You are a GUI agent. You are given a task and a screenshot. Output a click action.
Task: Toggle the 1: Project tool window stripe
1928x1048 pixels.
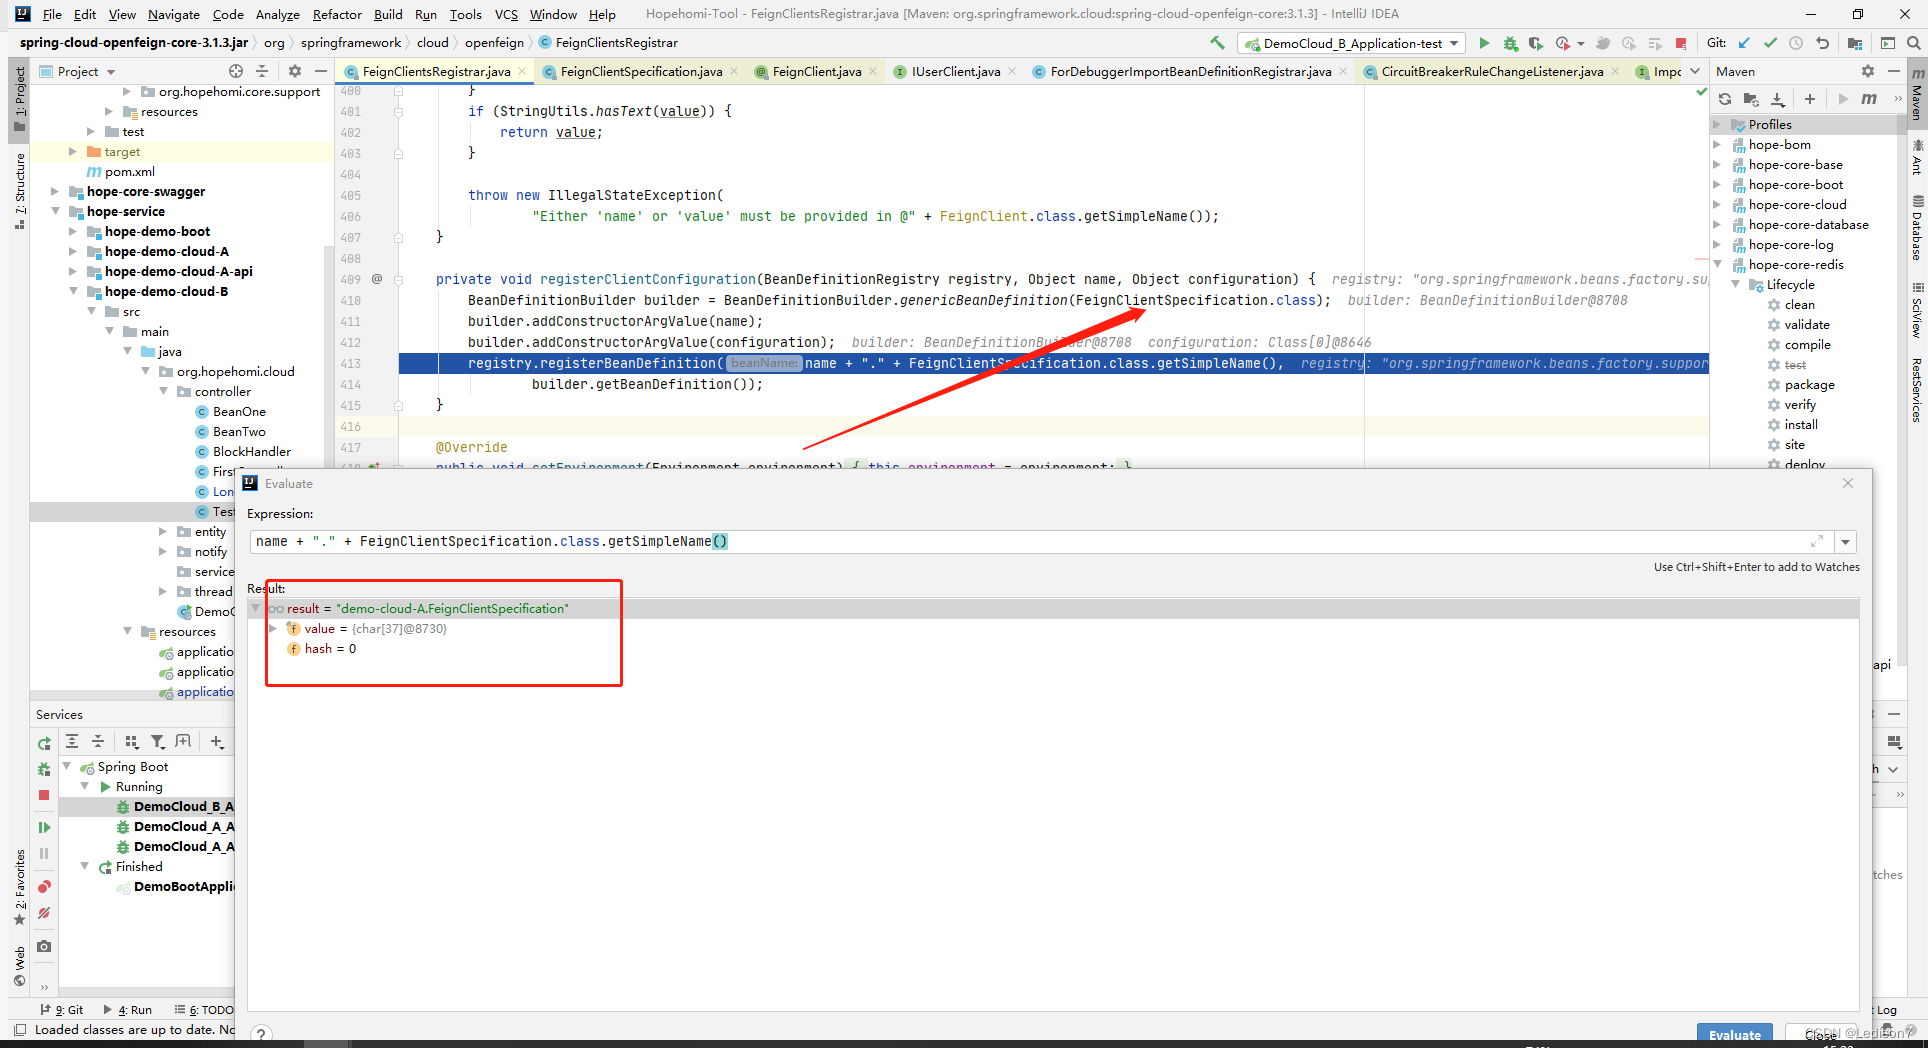tap(19, 100)
